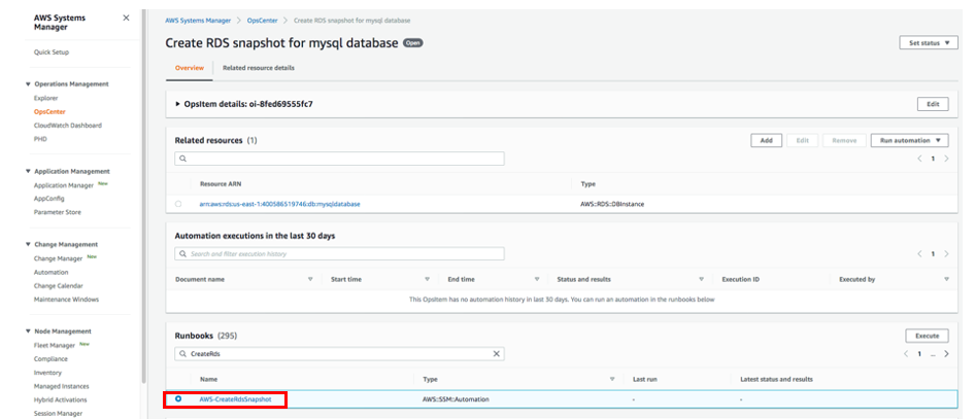This screenshot has width=977, height=420.
Task: Open Inventory in the sidebar
Action: 48,373
